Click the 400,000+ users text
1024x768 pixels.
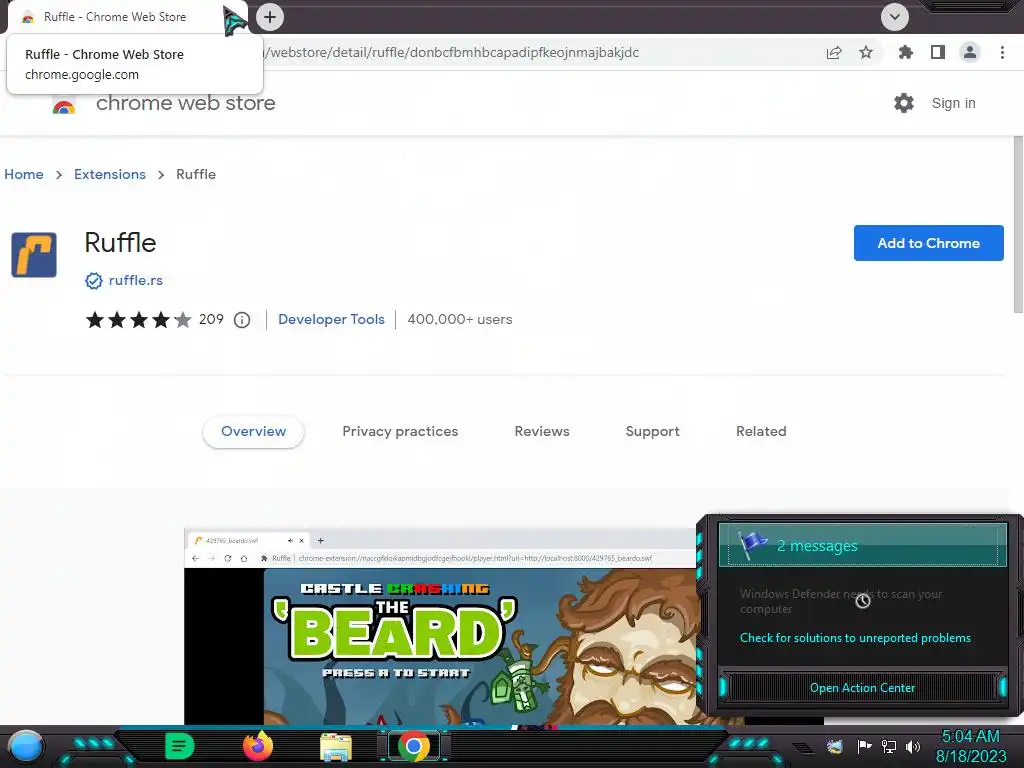click(x=460, y=319)
